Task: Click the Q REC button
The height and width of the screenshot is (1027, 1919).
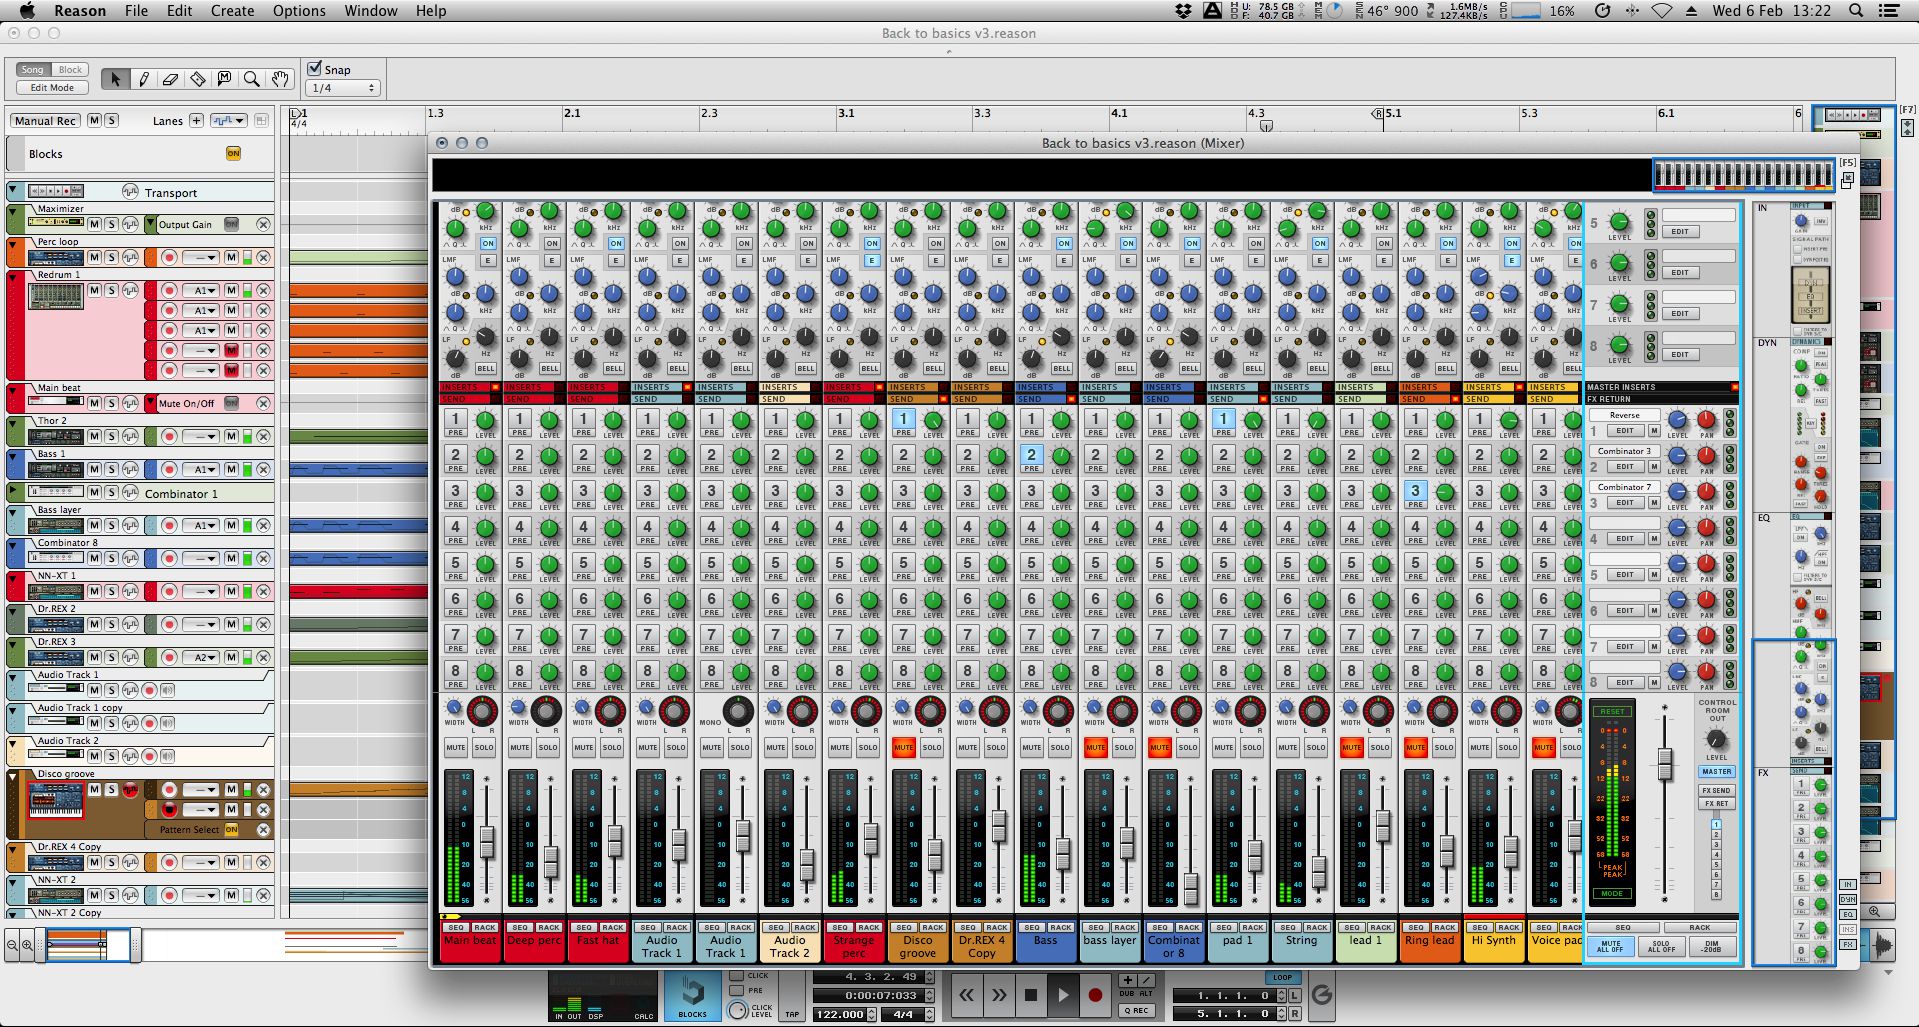Action: [1135, 1010]
